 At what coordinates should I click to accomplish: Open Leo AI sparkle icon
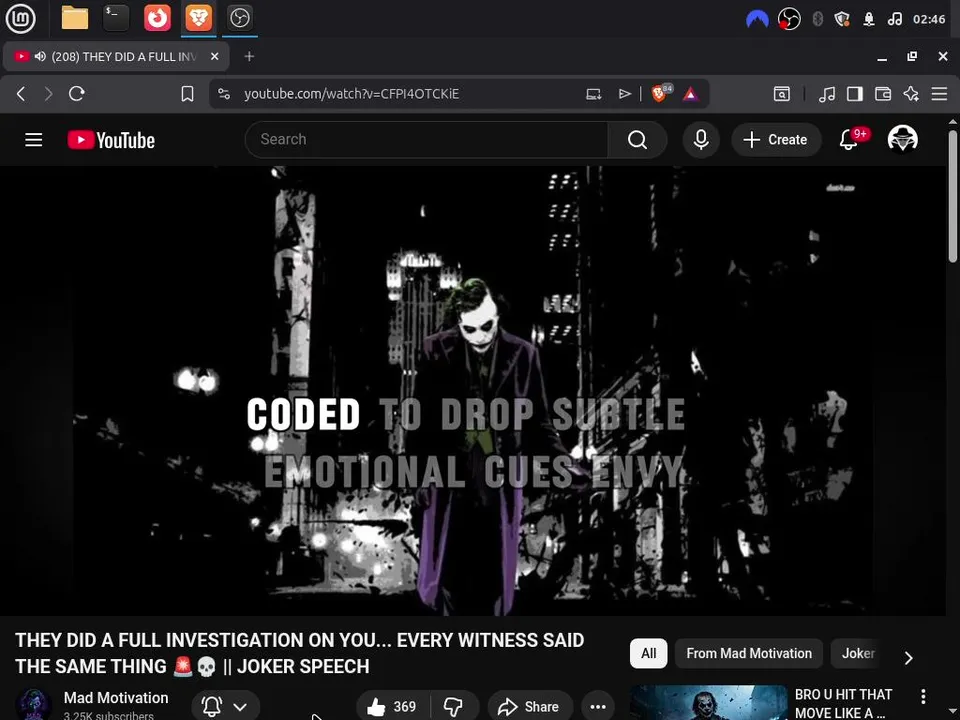pos(911,94)
